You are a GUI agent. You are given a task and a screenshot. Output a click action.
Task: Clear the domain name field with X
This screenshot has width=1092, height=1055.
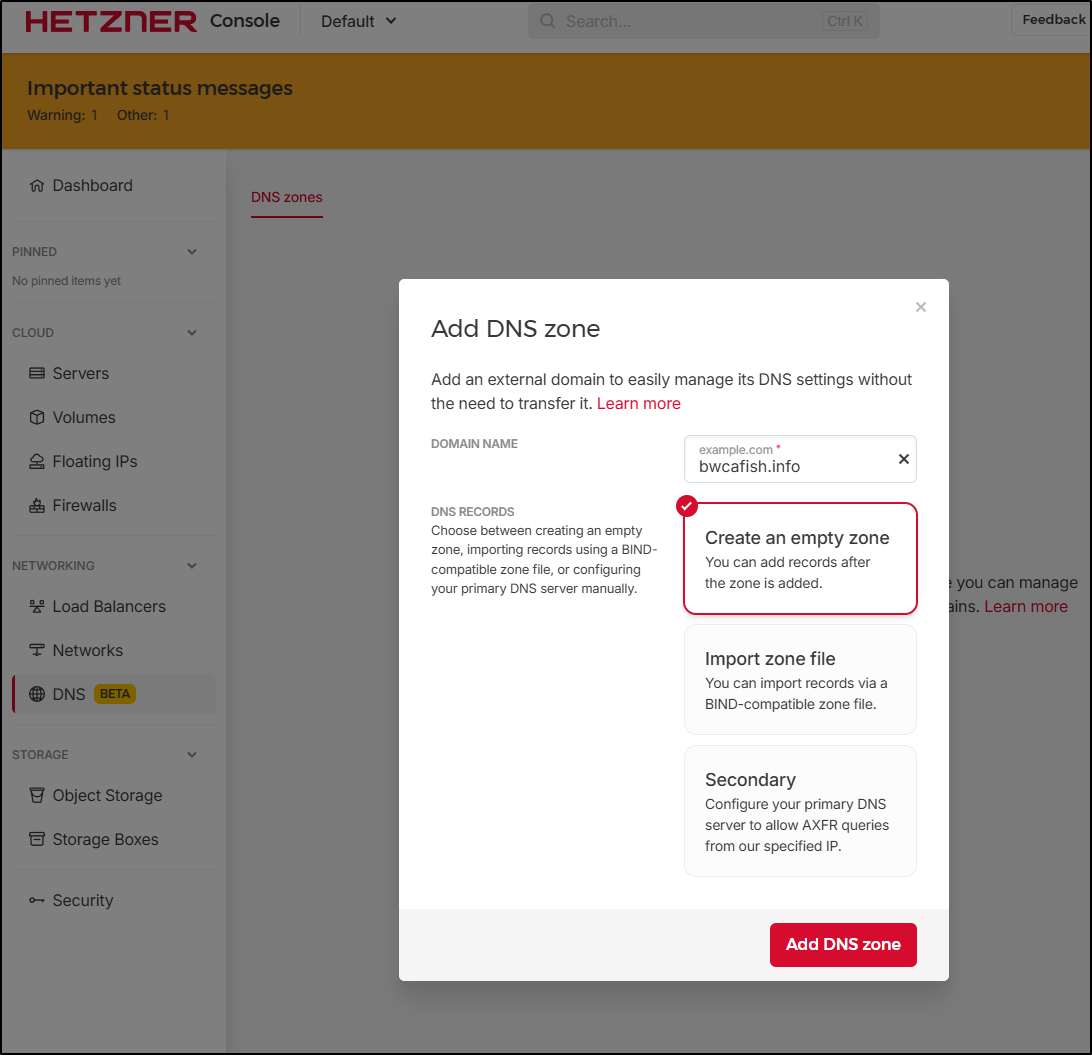coord(903,459)
